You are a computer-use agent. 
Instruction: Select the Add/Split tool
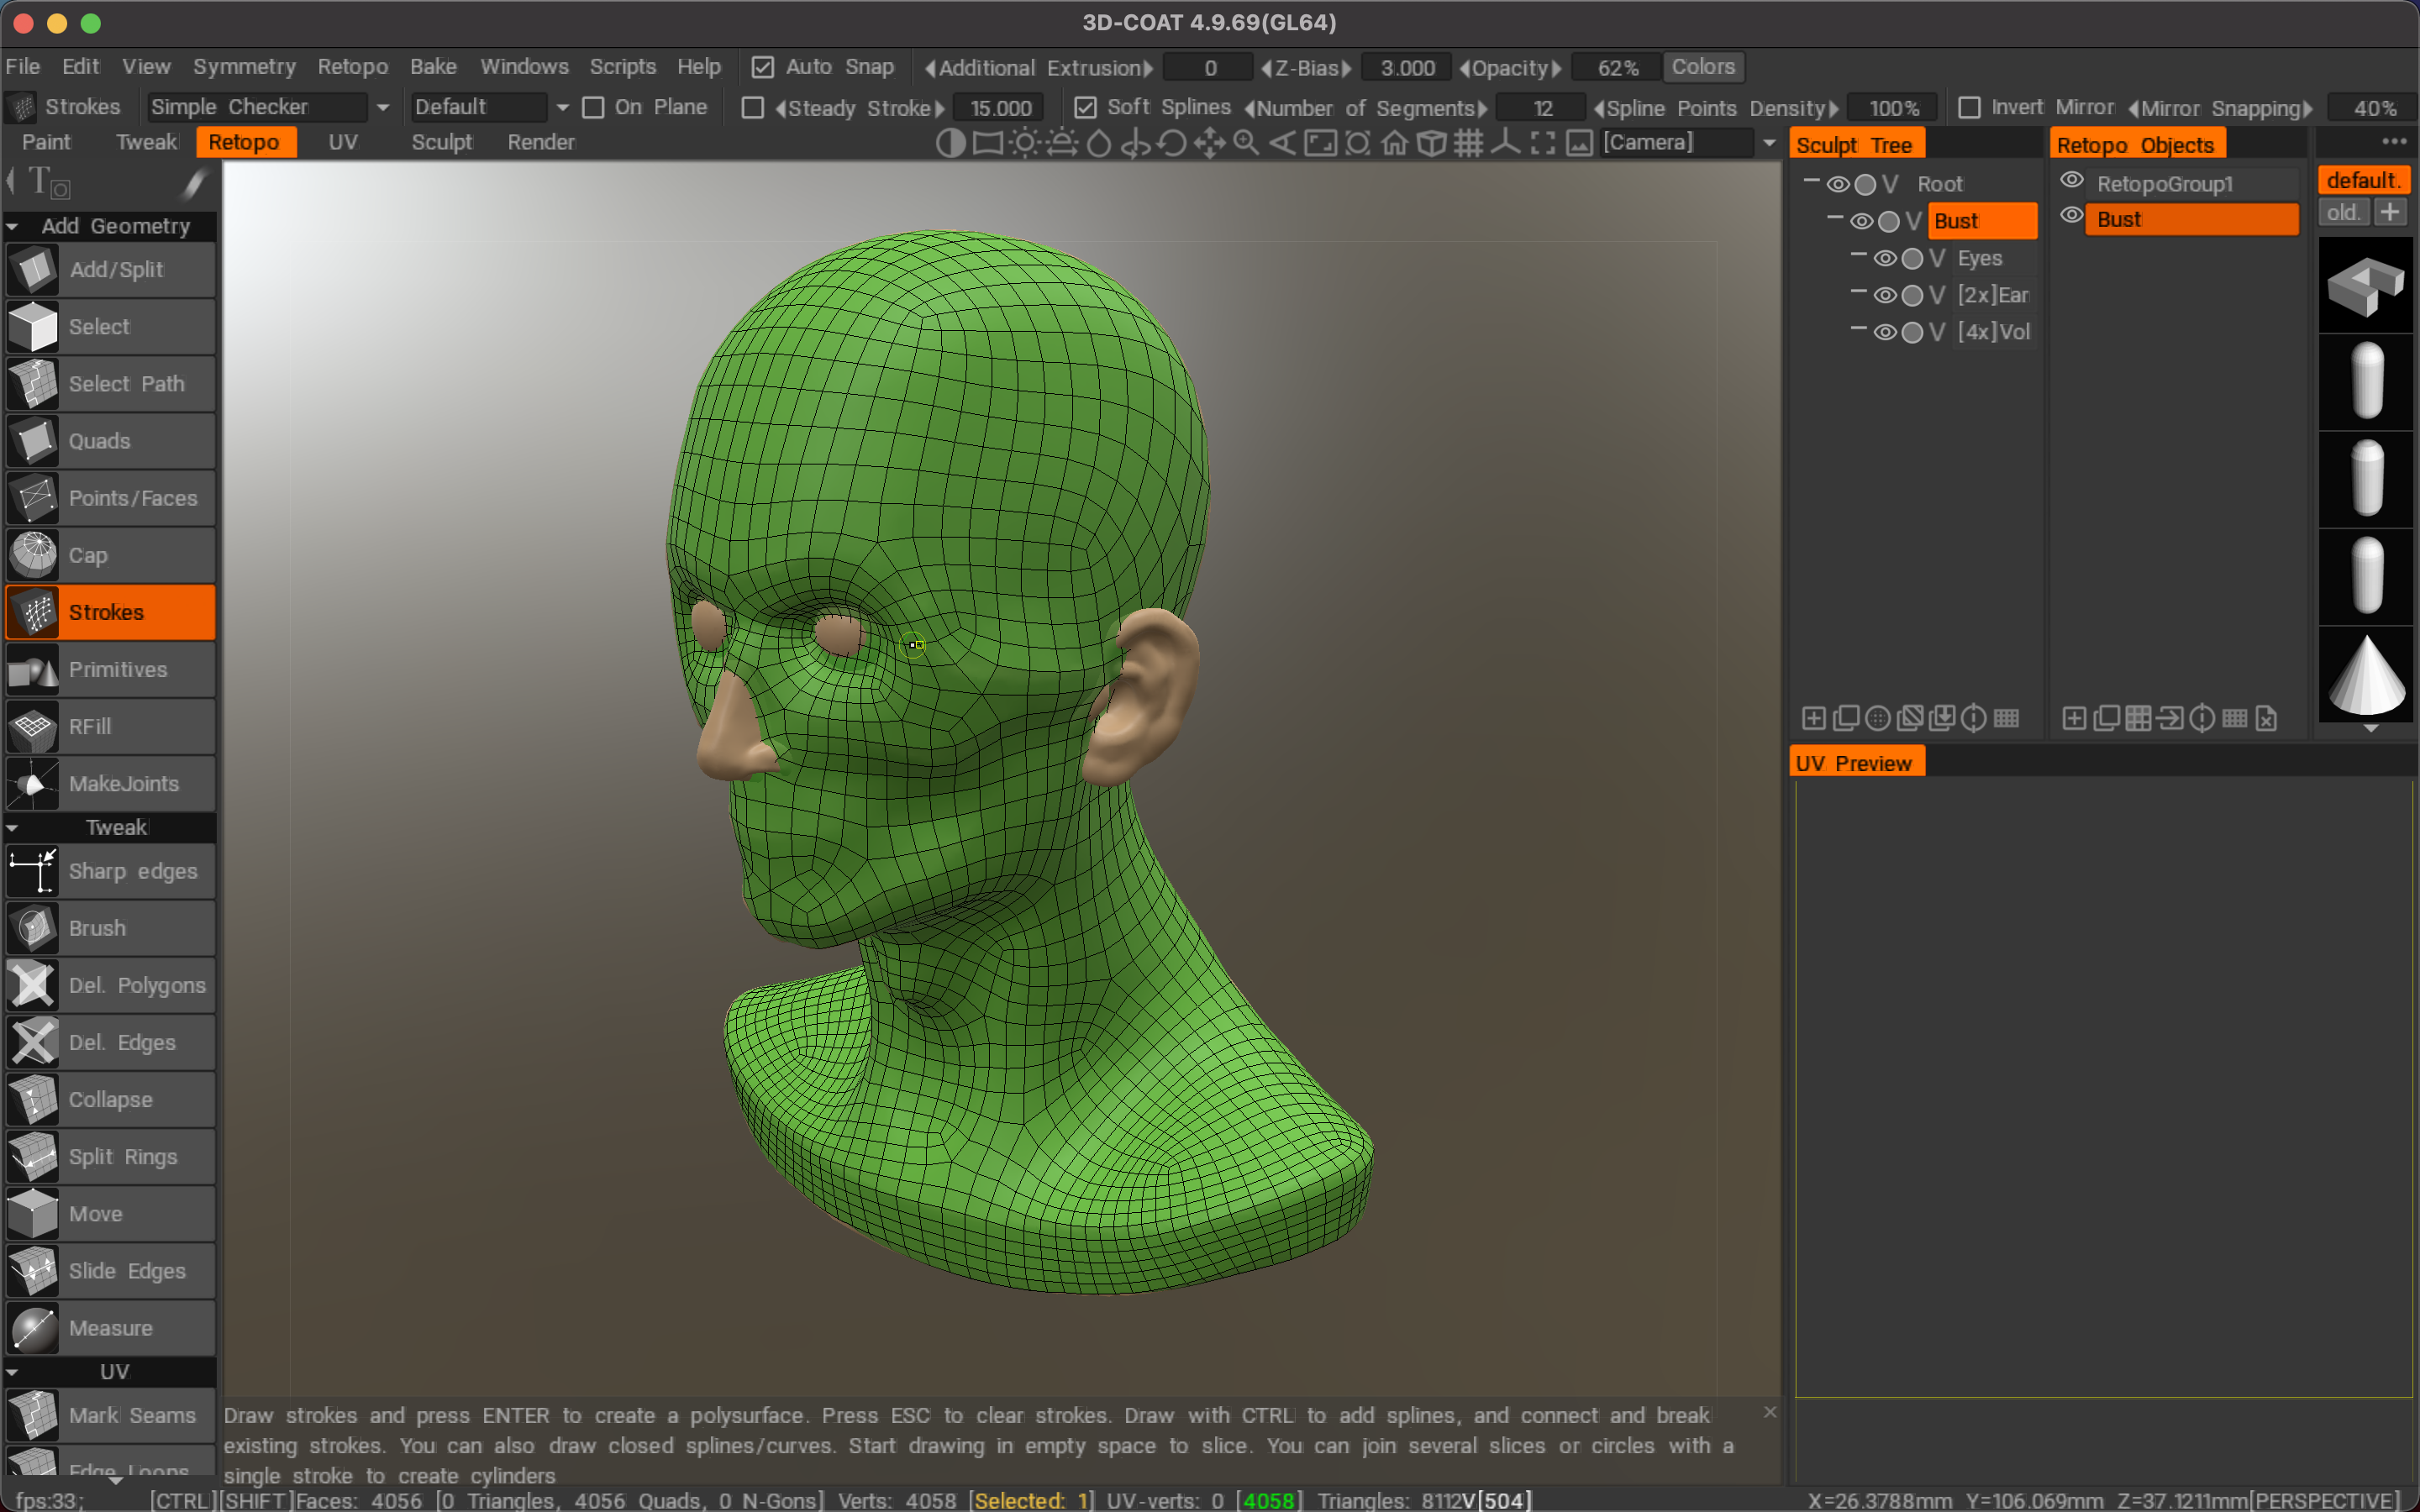[110, 269]
